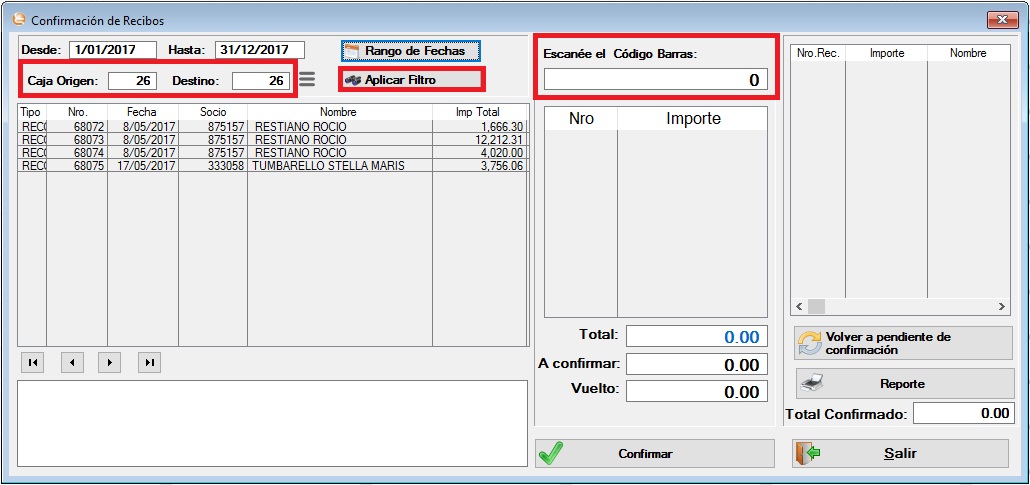Apply the filter with Aplicar Filtro
The width and height of the screenshot is (1030, 485).
[x=410, y=79]
